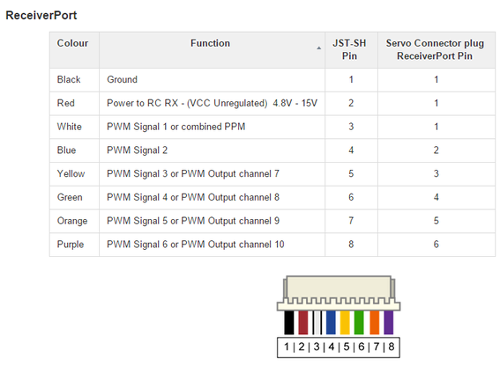Click the blue wire in the connector diagram
Image resolution: width=500 pixels, height=373 pixels.
(x=331, y=322)
